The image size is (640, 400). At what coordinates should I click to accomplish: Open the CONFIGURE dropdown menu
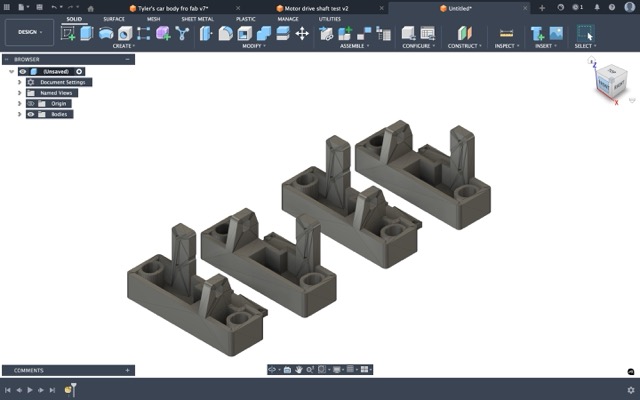(418, 46)
